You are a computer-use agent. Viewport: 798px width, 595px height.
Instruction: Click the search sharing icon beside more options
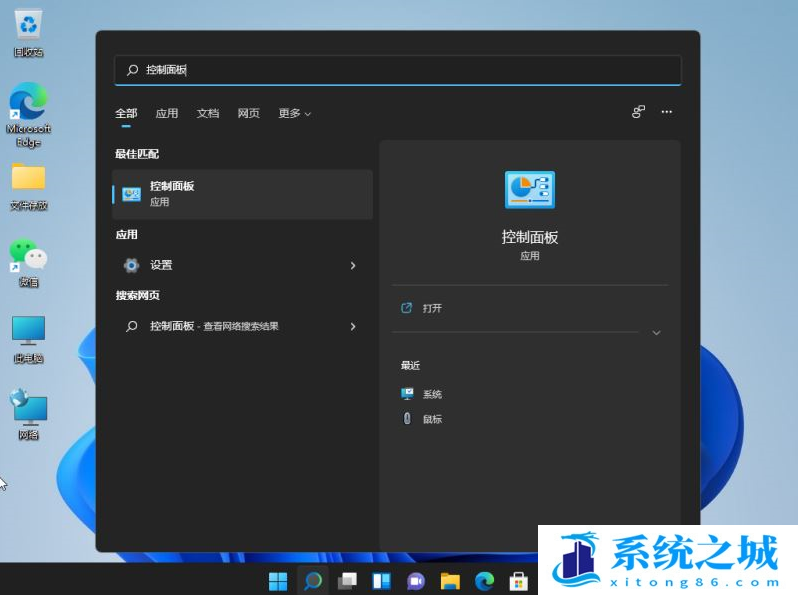[x=638, y=112]
